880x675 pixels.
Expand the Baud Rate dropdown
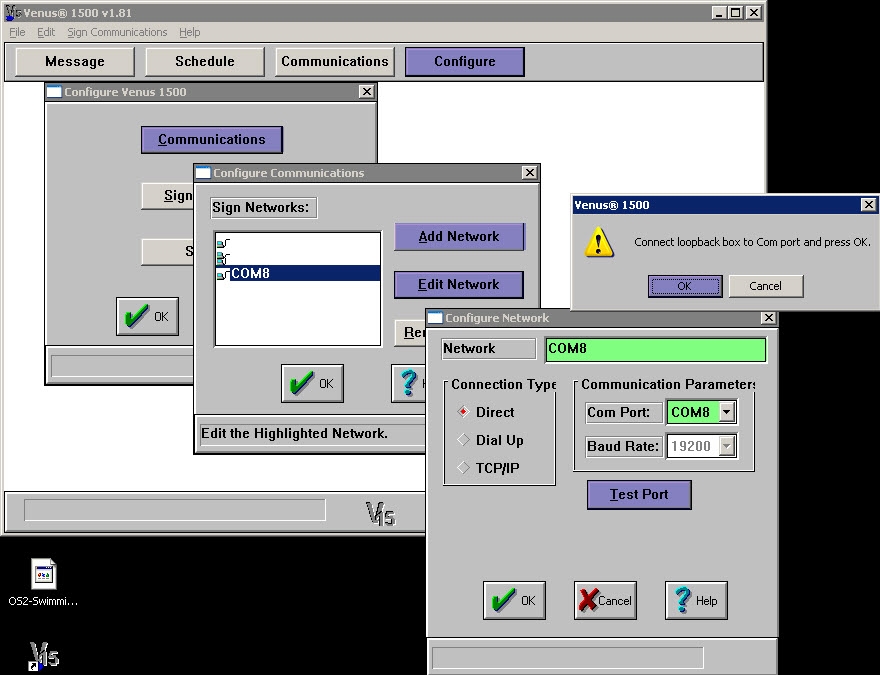[x=727, y=446]
